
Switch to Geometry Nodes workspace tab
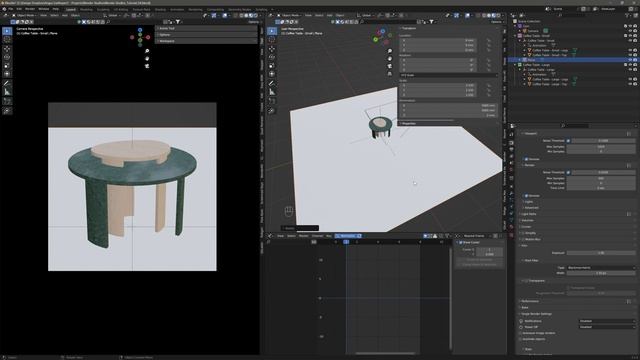[240, 9]
